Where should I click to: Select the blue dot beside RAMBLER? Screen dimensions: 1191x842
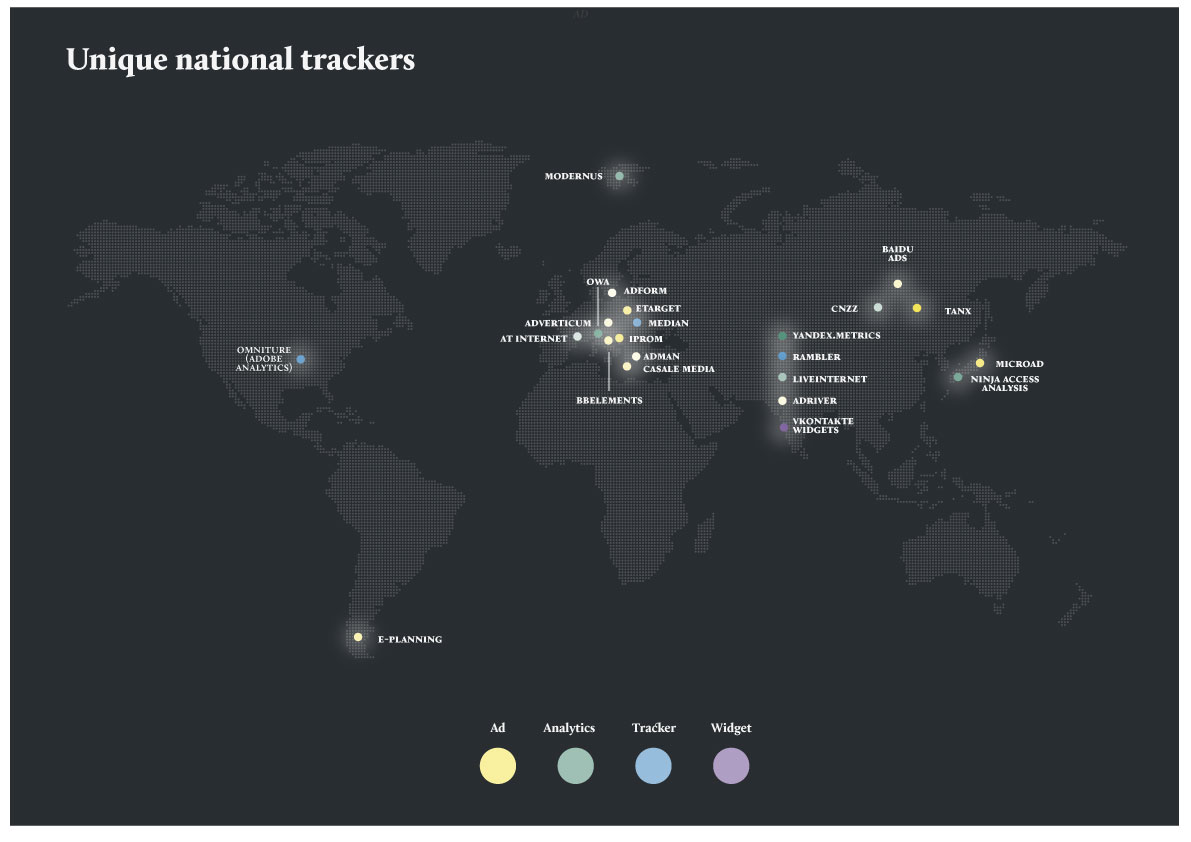pos(782,356)
